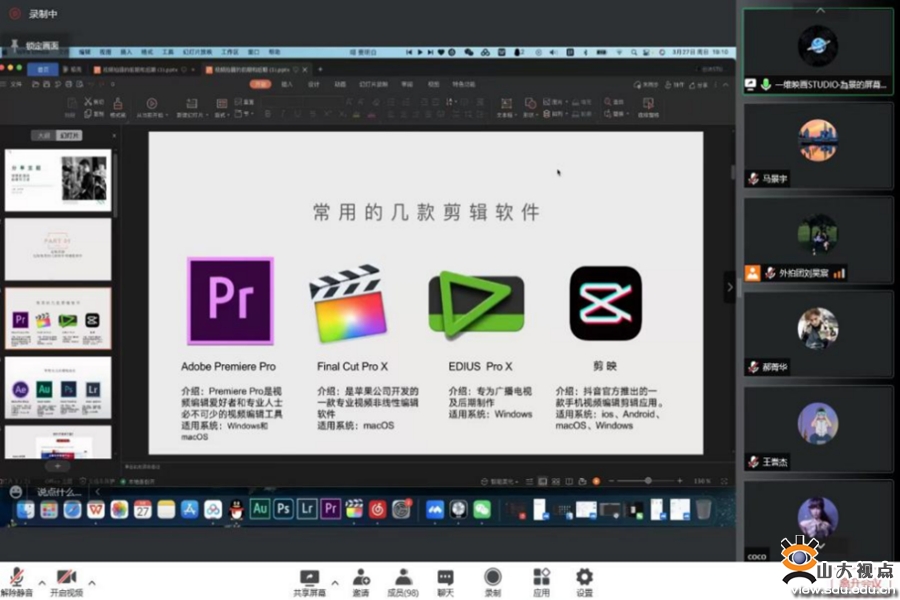The image size is (900, 600).
Task: Expand audio options next to 解除静音
Action: (x=42, y=583)
